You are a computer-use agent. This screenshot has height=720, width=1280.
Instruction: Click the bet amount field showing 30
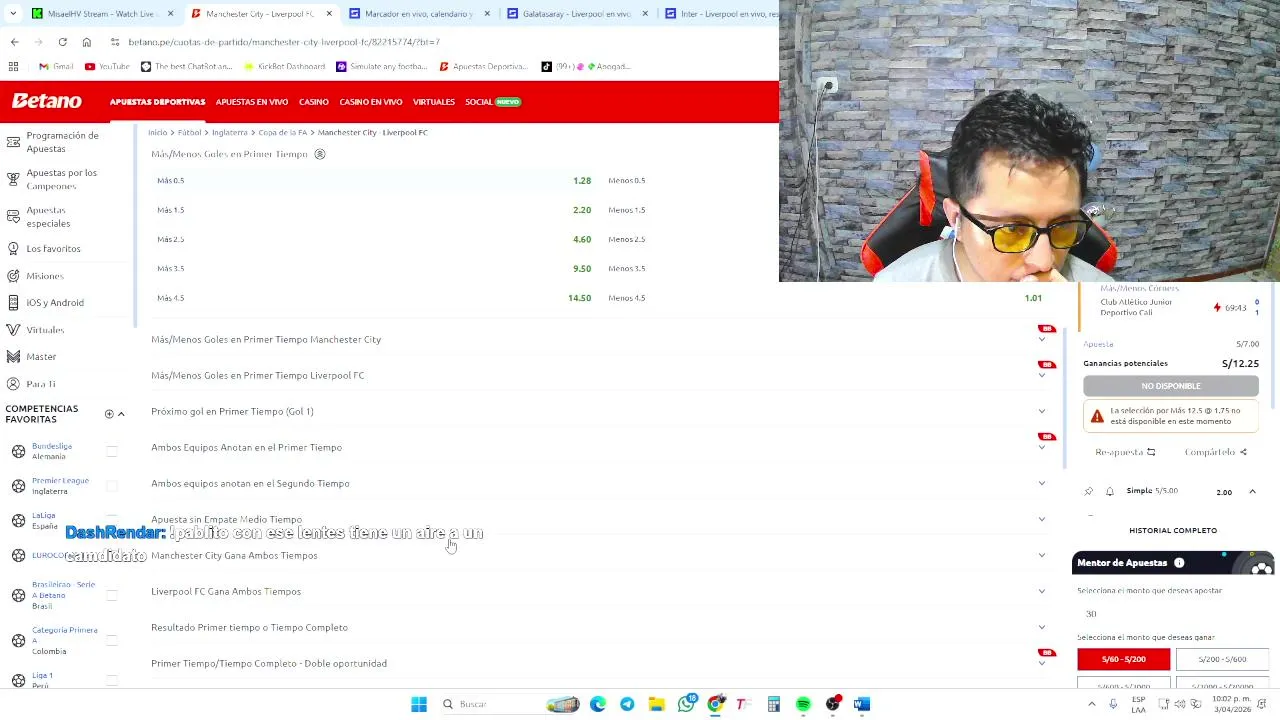(x=1172, y=613)
